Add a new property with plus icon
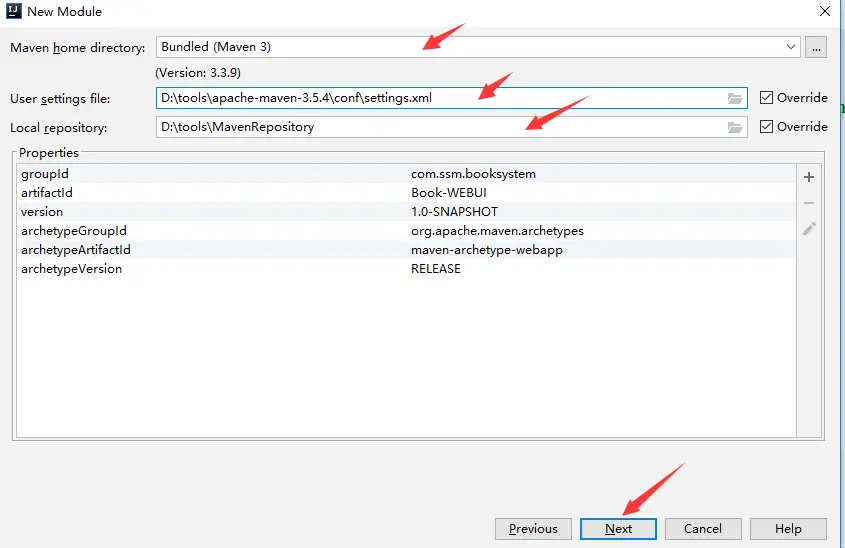845x548 pixels. [808, 177]
